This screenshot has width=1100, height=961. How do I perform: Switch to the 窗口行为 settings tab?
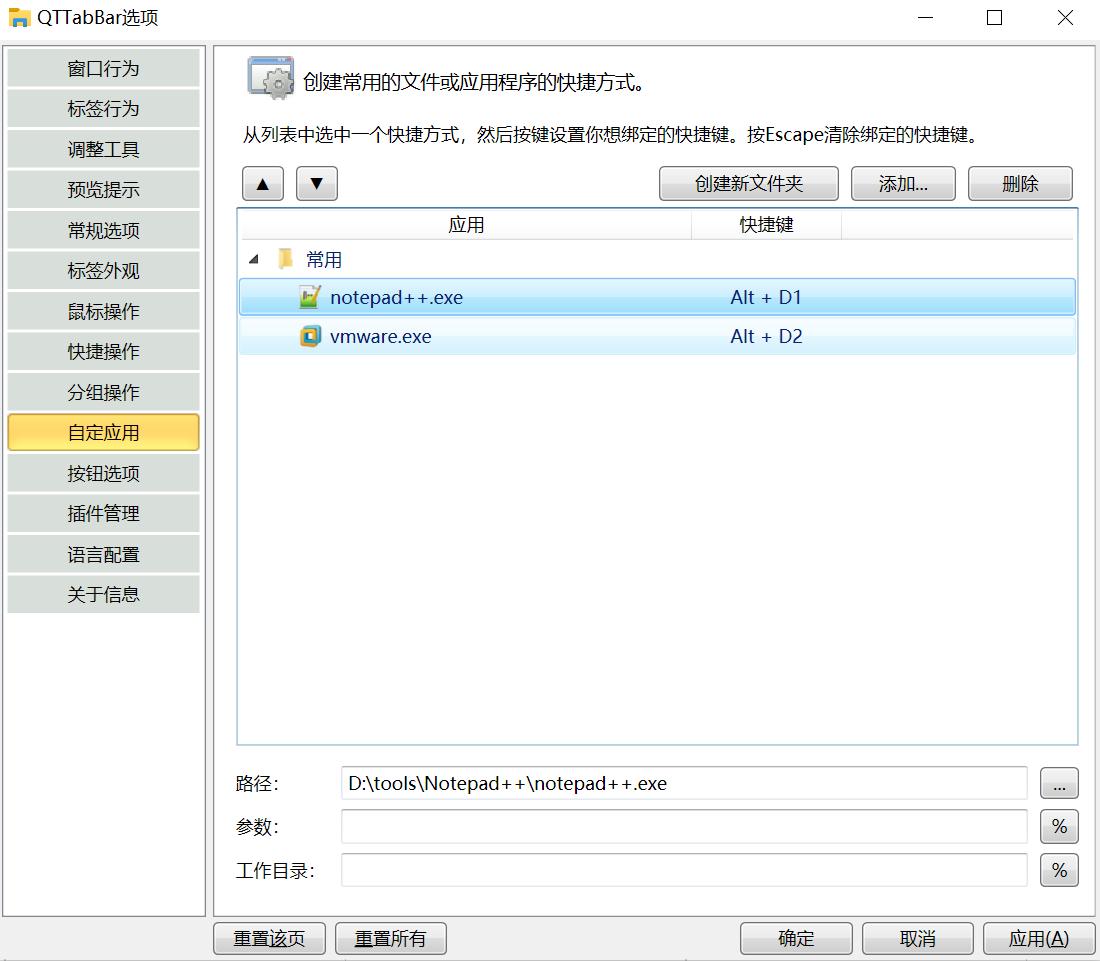103,68
